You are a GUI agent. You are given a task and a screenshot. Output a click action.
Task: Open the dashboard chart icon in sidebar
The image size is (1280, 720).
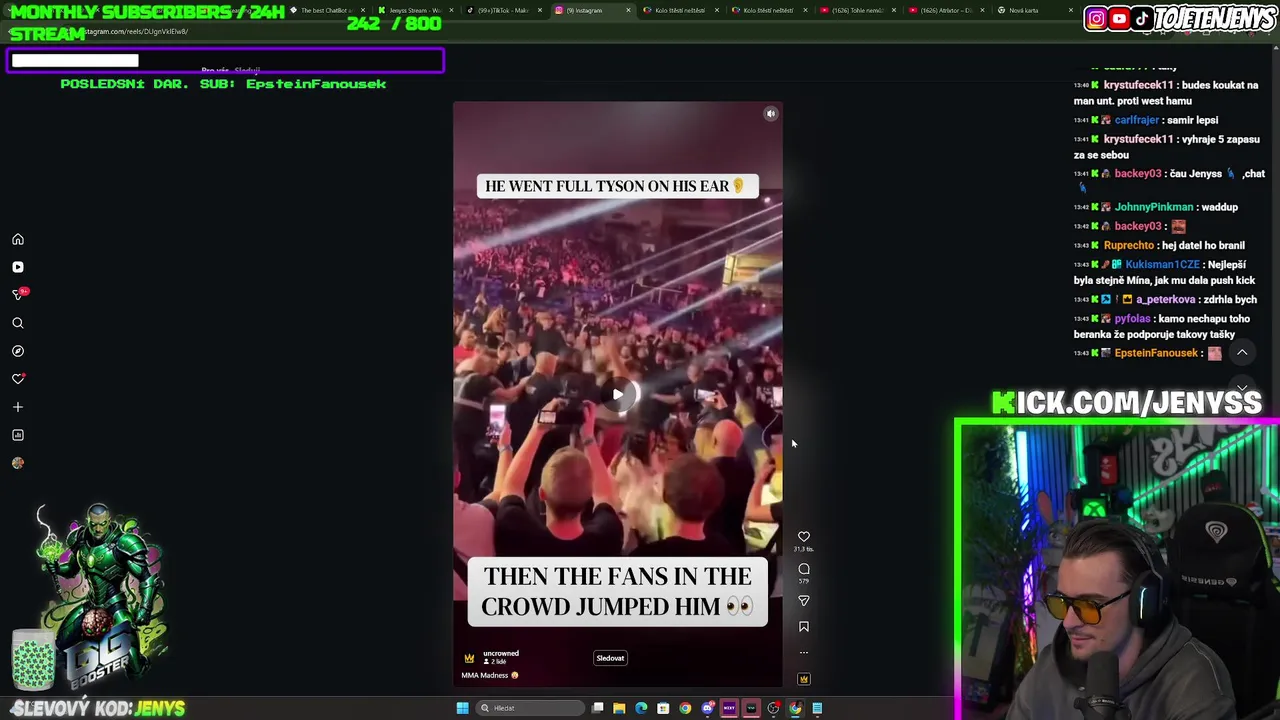[x=18, y=435]
